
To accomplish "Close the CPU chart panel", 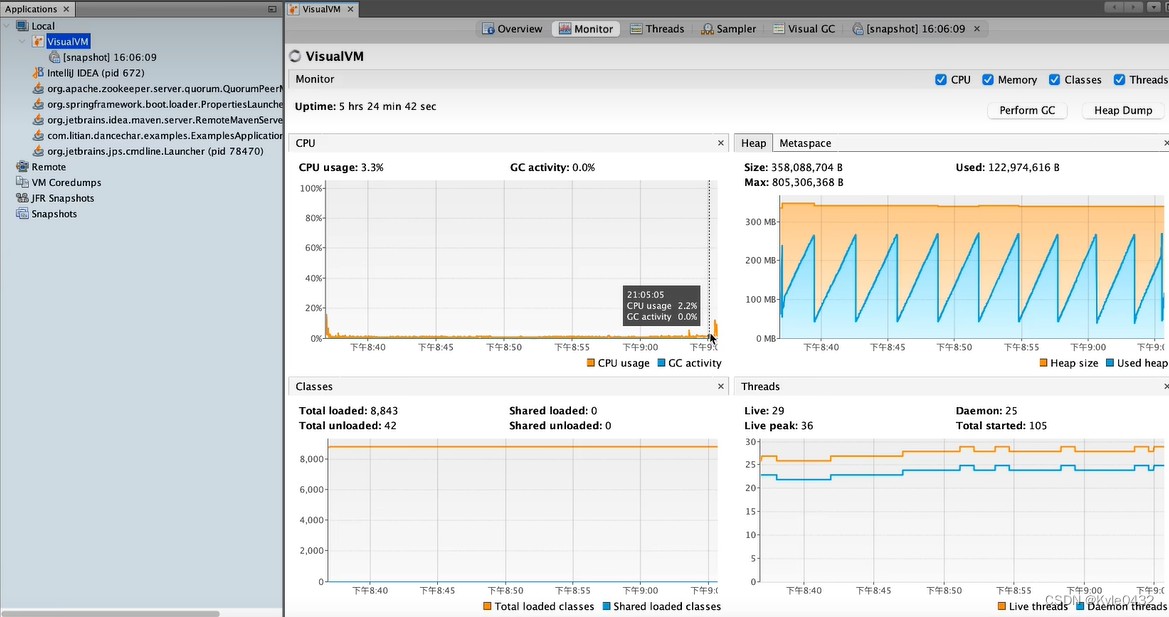I will click(x=721, y=143).
